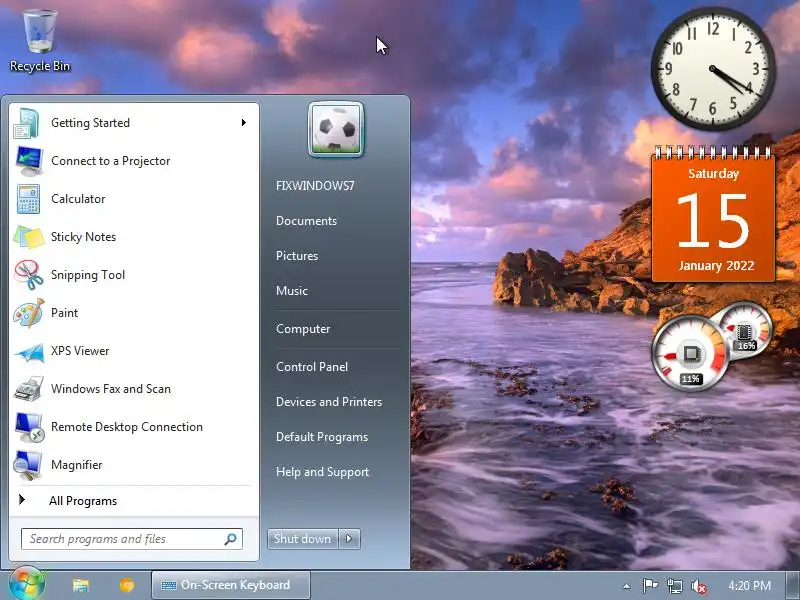Click the Getting Started icon
Image resolution: width=800 pixels, height=600 pixels.
(x=27, y=123)
